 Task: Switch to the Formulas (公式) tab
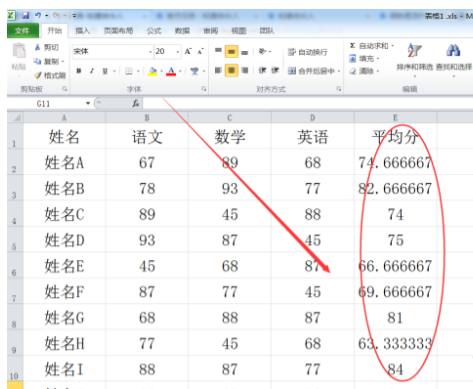(154, 31)
